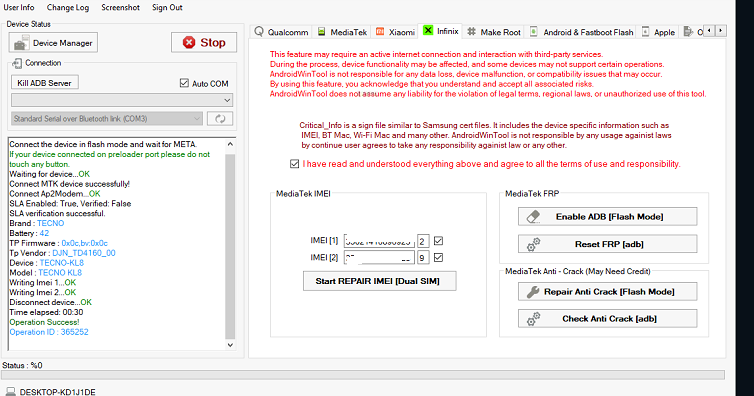
Task: Click the green Infinix tab icon
Action: pyautogui.click(x=427, y=30)
